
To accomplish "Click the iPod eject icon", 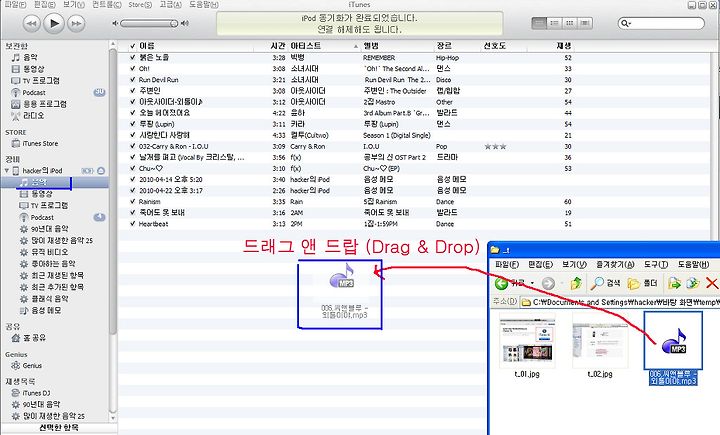I will [x=101, y=171].
